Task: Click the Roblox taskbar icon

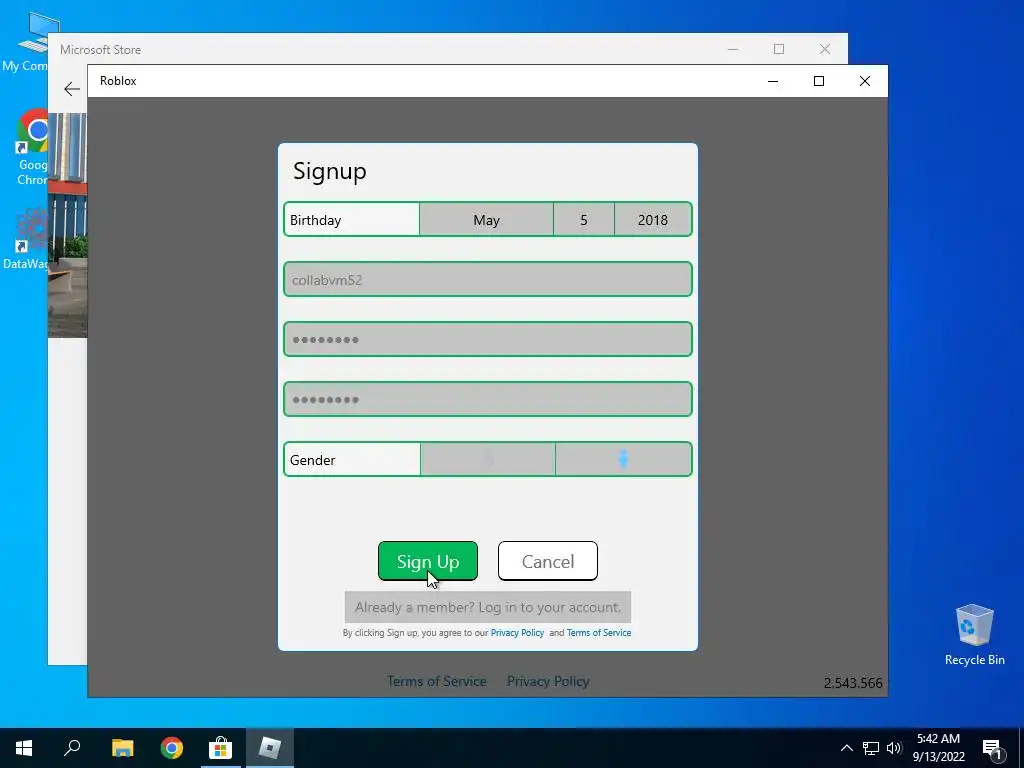Action: [x=270, y=748]
